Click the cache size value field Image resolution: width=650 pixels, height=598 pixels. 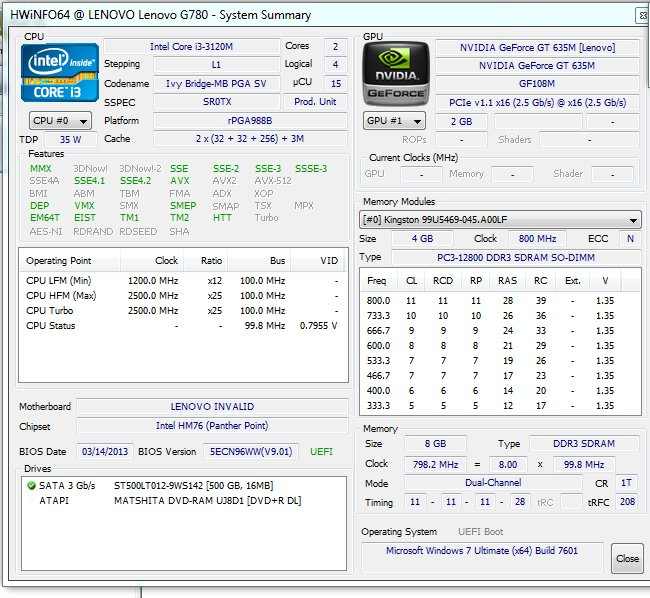(x=250, y=138)
